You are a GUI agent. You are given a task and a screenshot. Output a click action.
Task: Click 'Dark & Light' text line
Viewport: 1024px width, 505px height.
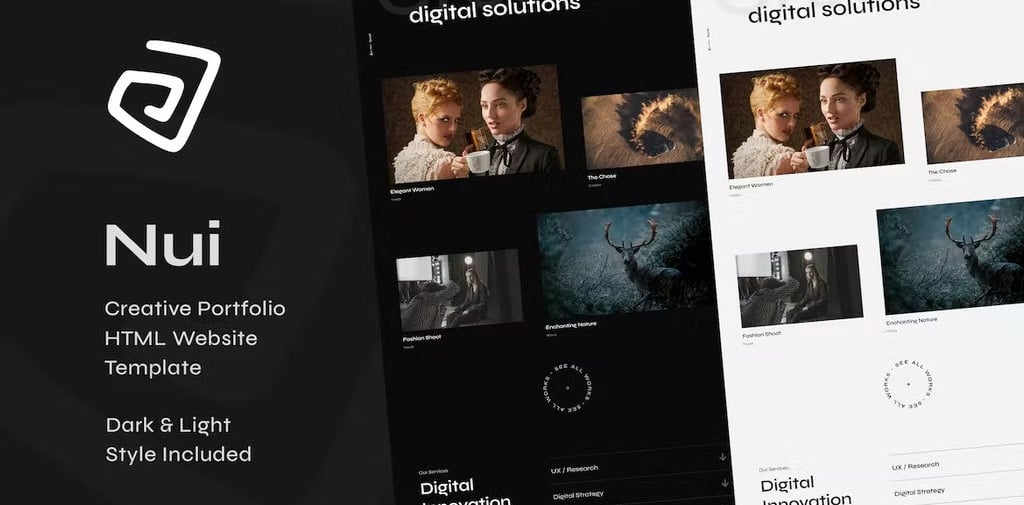(168, 425)
